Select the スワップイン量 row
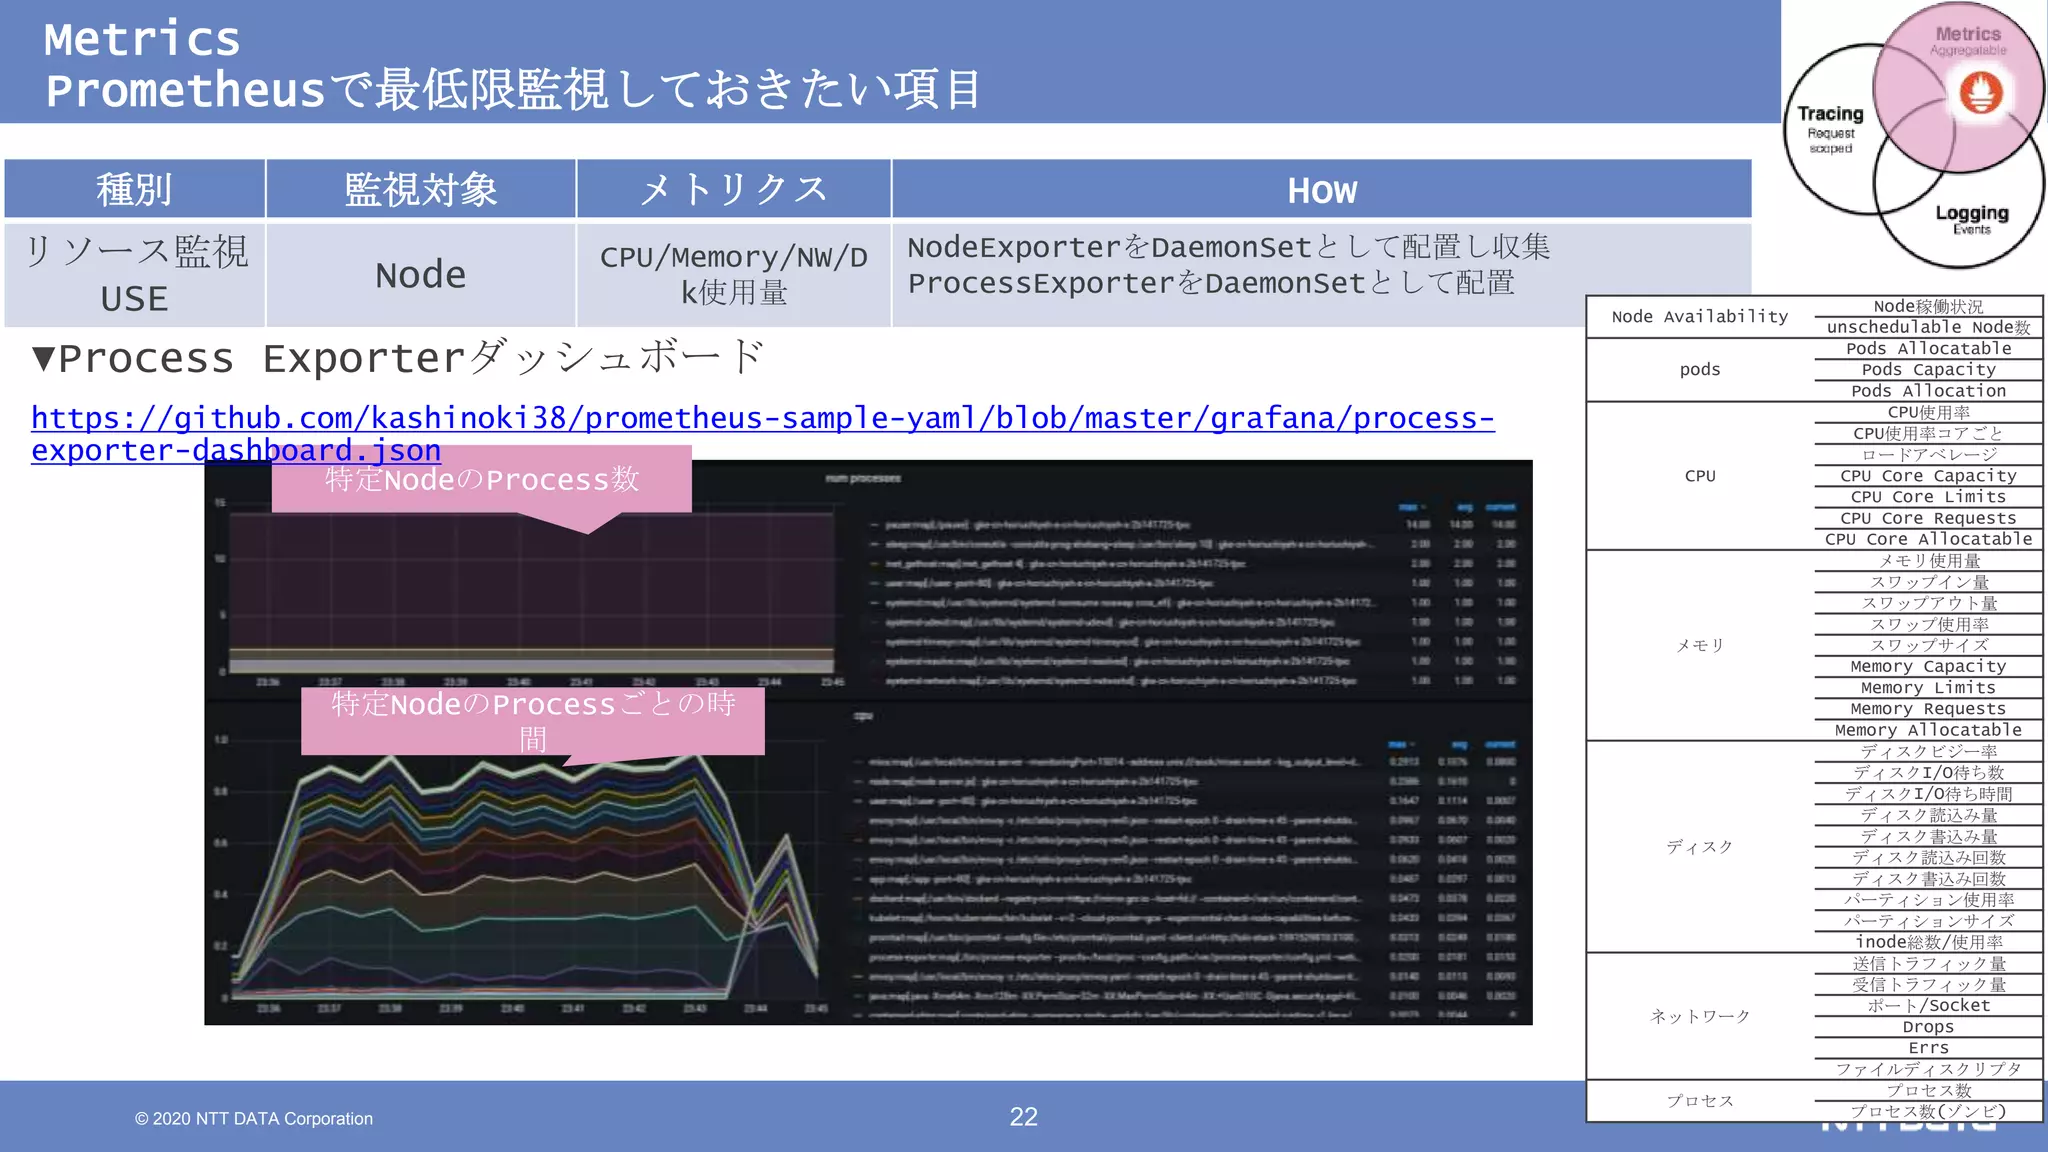Screen dimensions: 2048x1152 (x=1928, y=582)
